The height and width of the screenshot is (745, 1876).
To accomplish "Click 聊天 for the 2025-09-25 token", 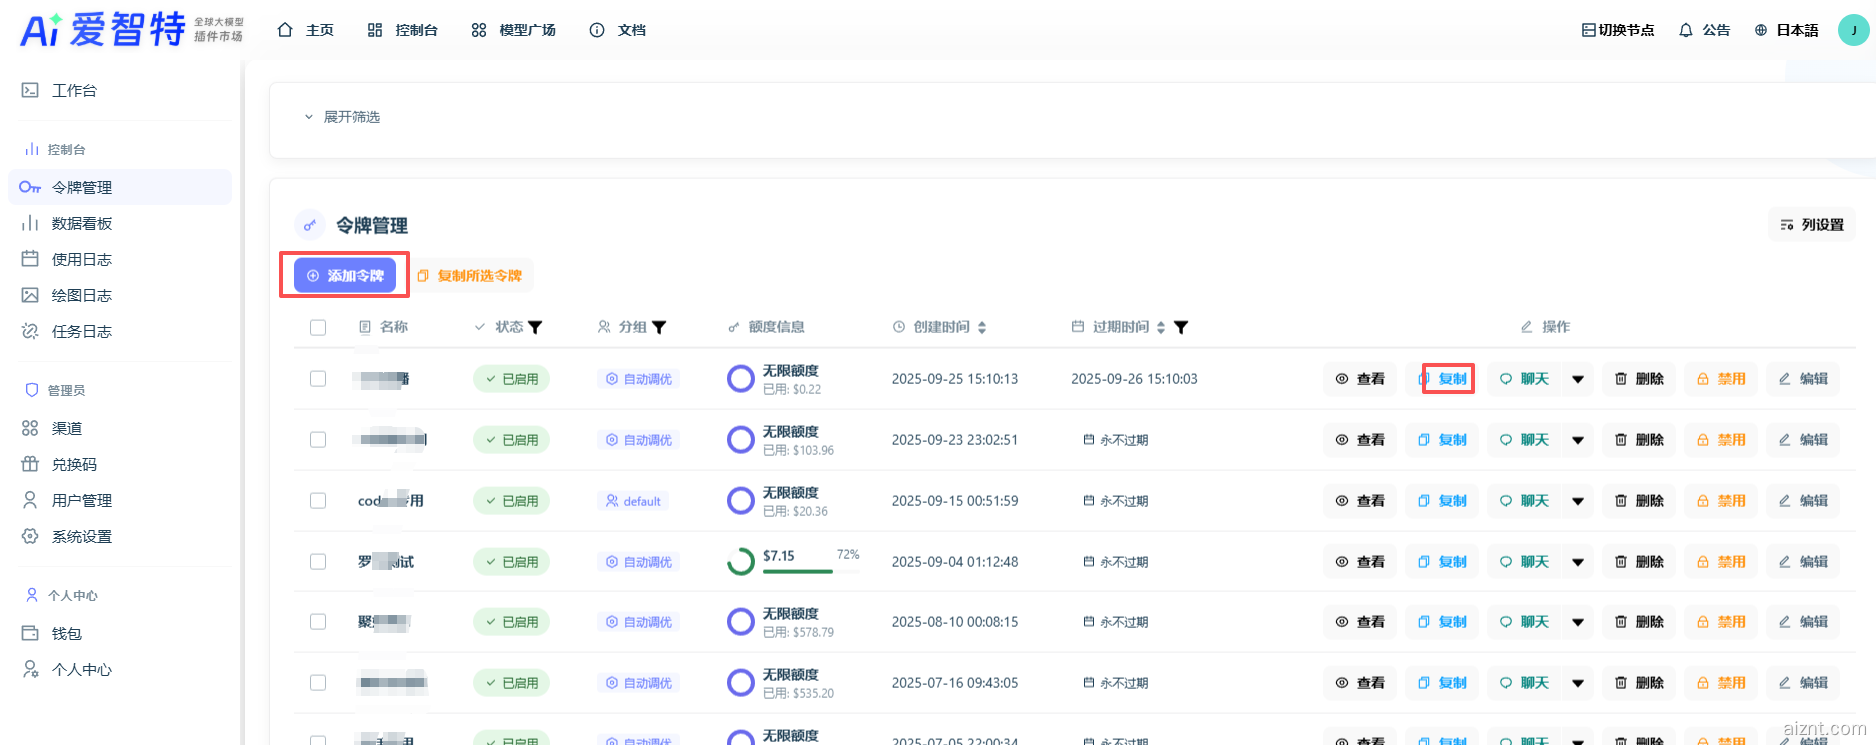I will click(x=1524, y=379).
